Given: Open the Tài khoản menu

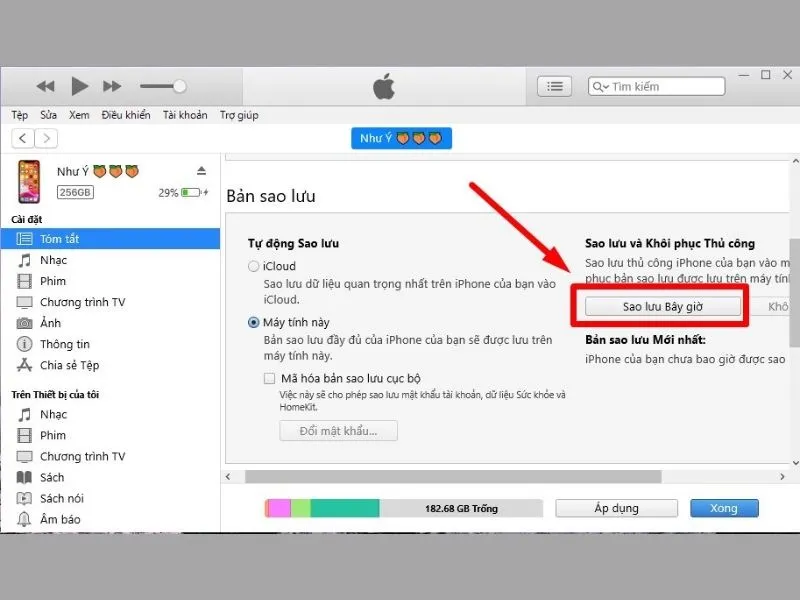Looking at the screenshot, I should point(185,115).
